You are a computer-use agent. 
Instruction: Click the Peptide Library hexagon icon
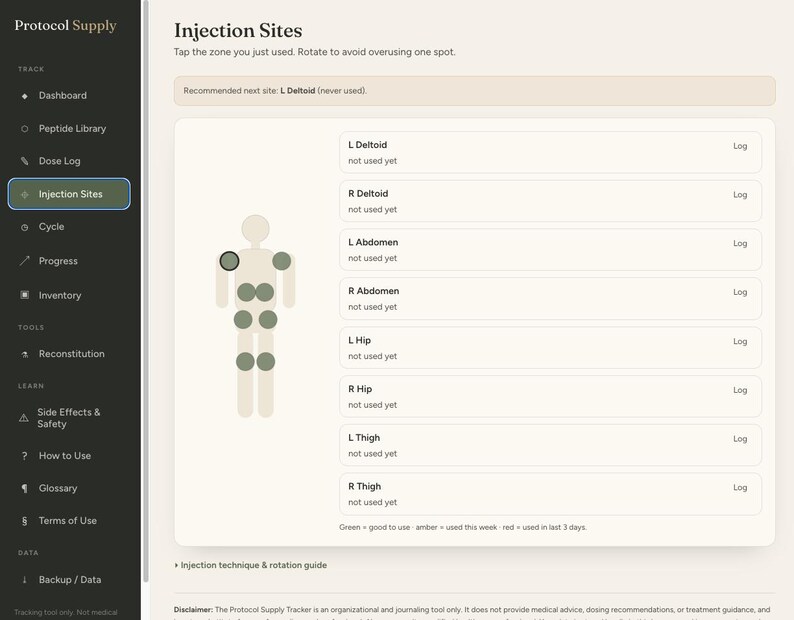point(24,129)
